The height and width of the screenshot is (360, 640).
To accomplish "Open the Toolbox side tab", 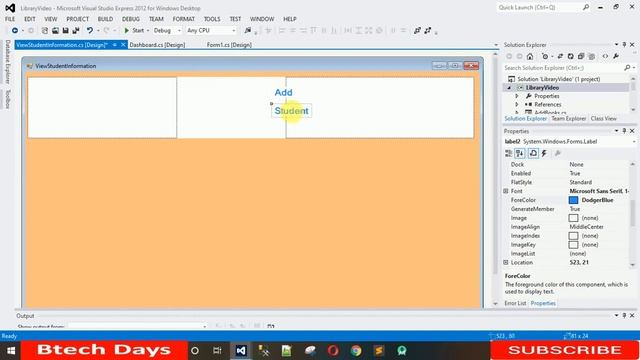I will [x=7, y=99].
